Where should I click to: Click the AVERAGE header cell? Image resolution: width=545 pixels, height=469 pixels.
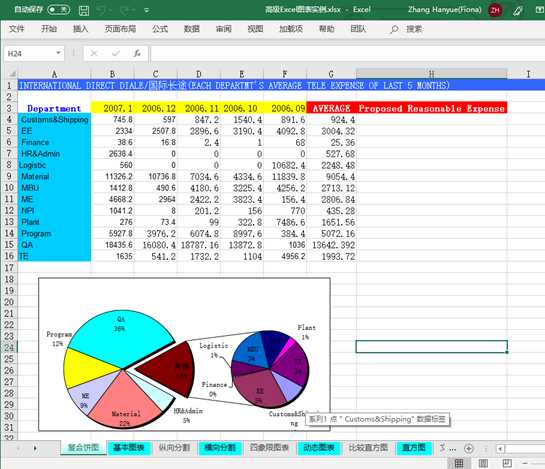[x=331, y=108]
